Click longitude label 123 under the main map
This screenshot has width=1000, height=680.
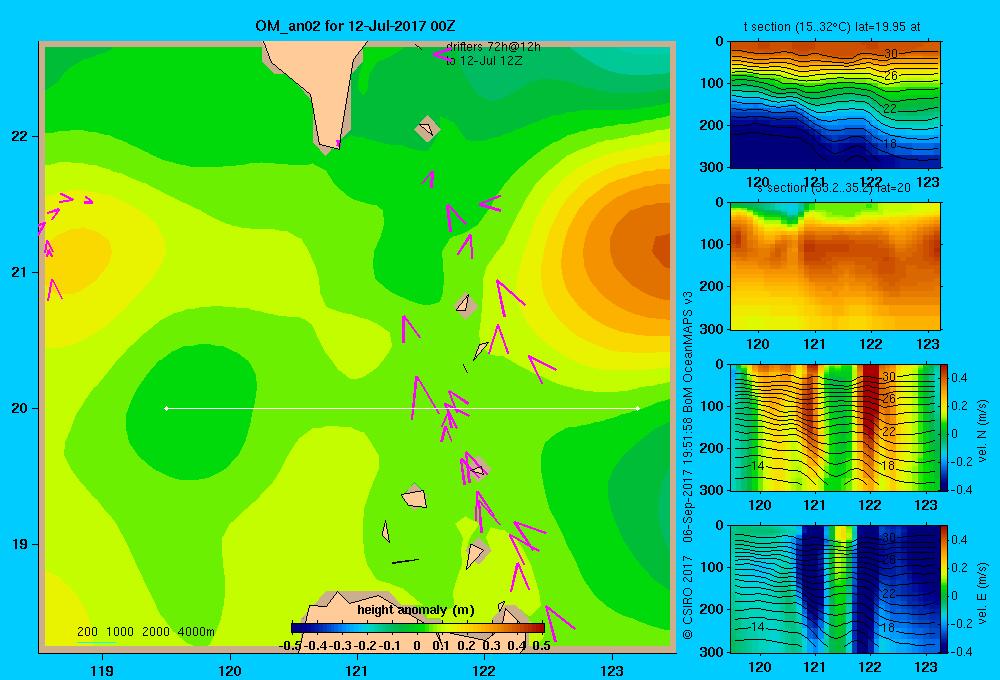click(612, 671)
